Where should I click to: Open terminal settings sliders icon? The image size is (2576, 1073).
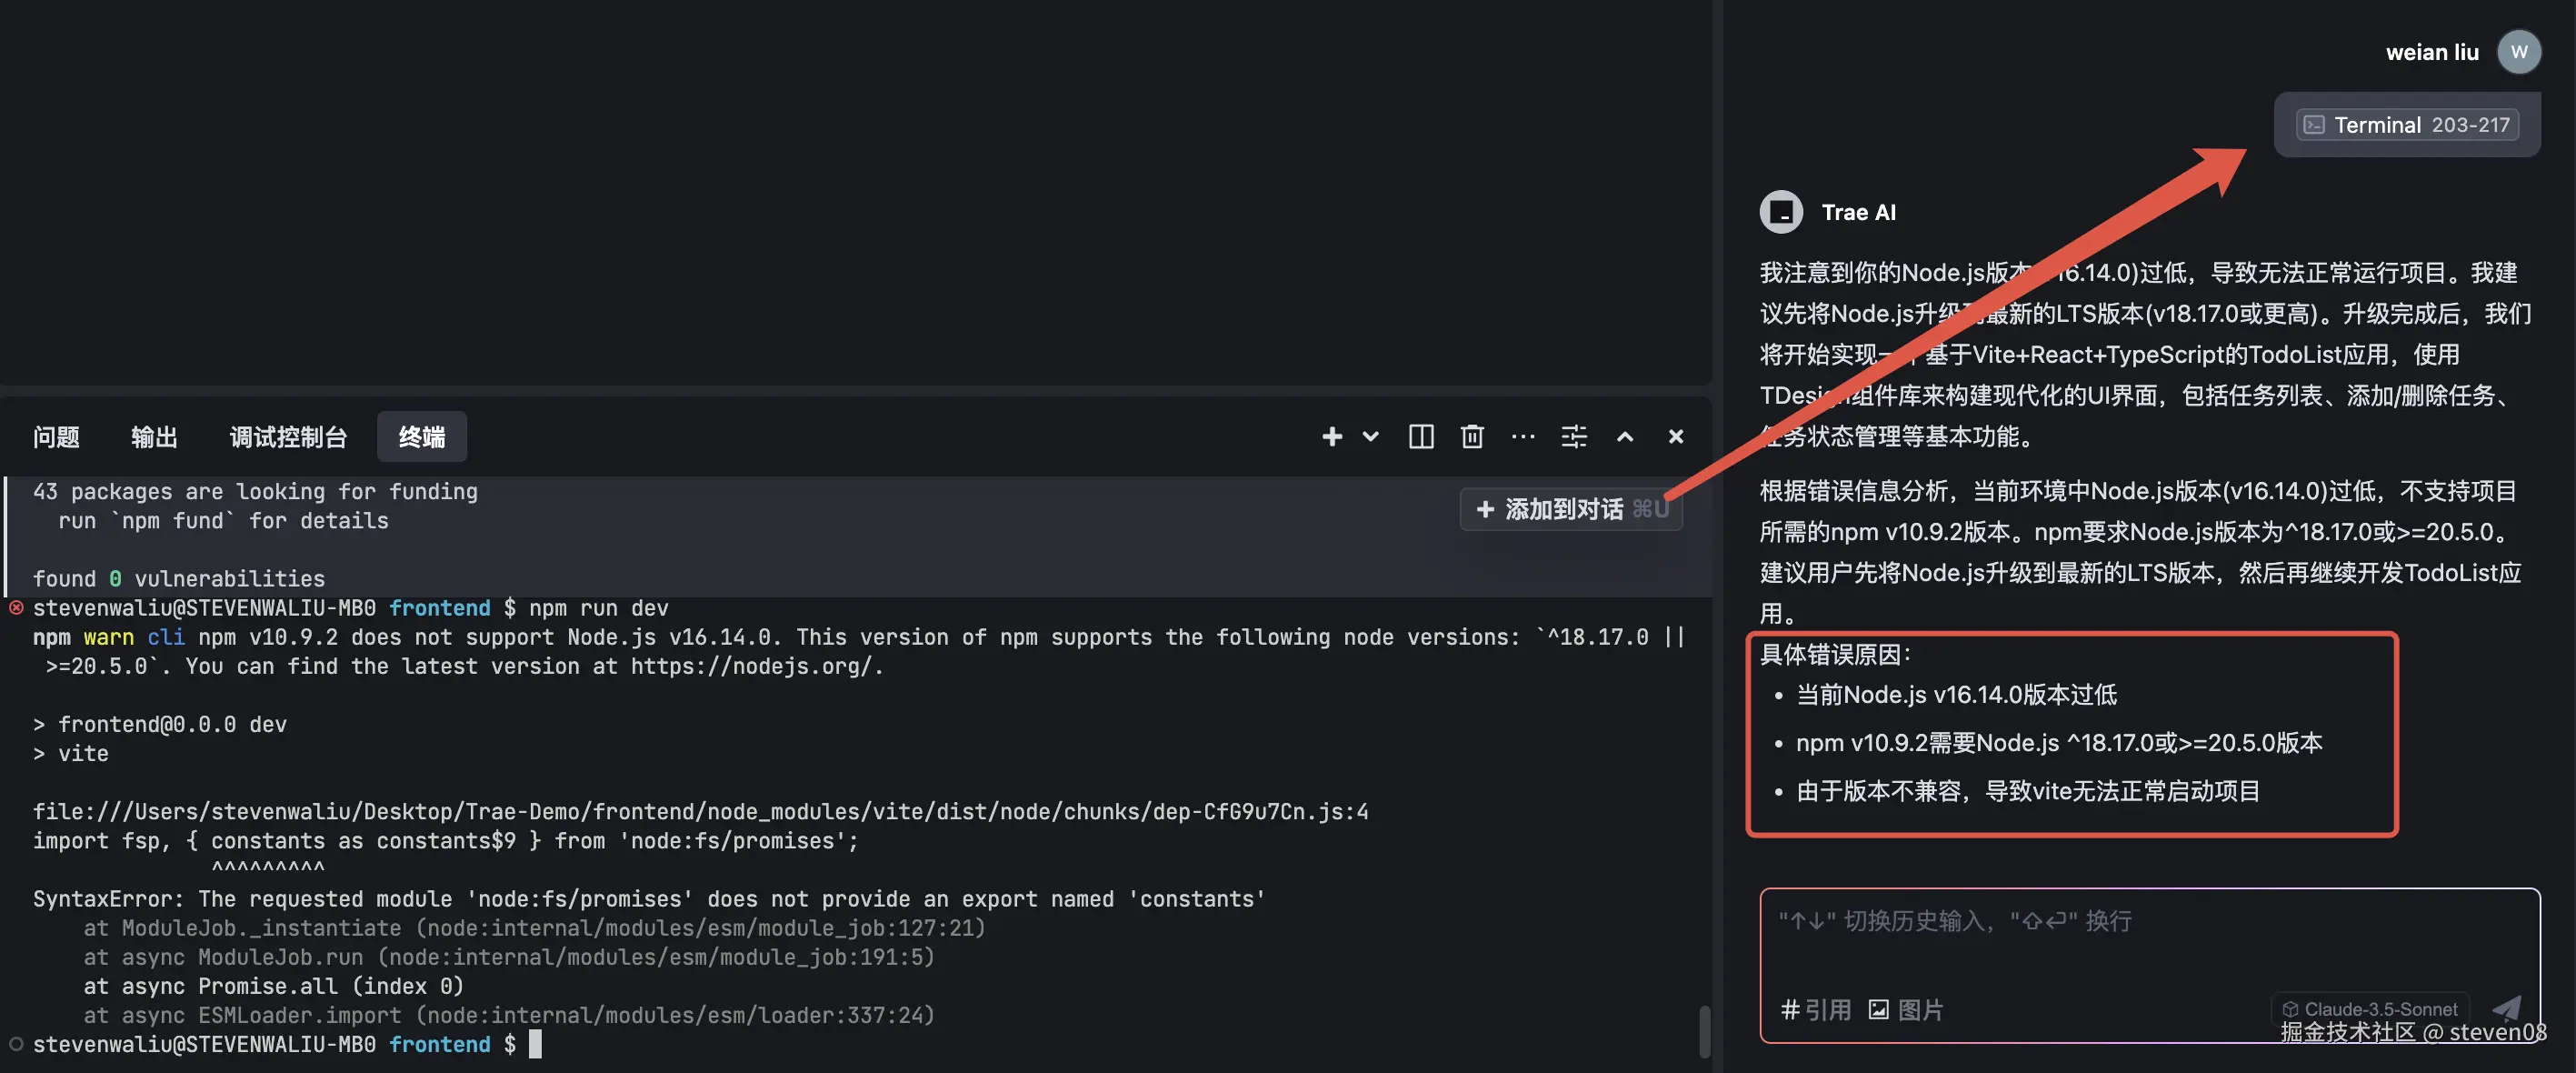(x=1574, y=437)
